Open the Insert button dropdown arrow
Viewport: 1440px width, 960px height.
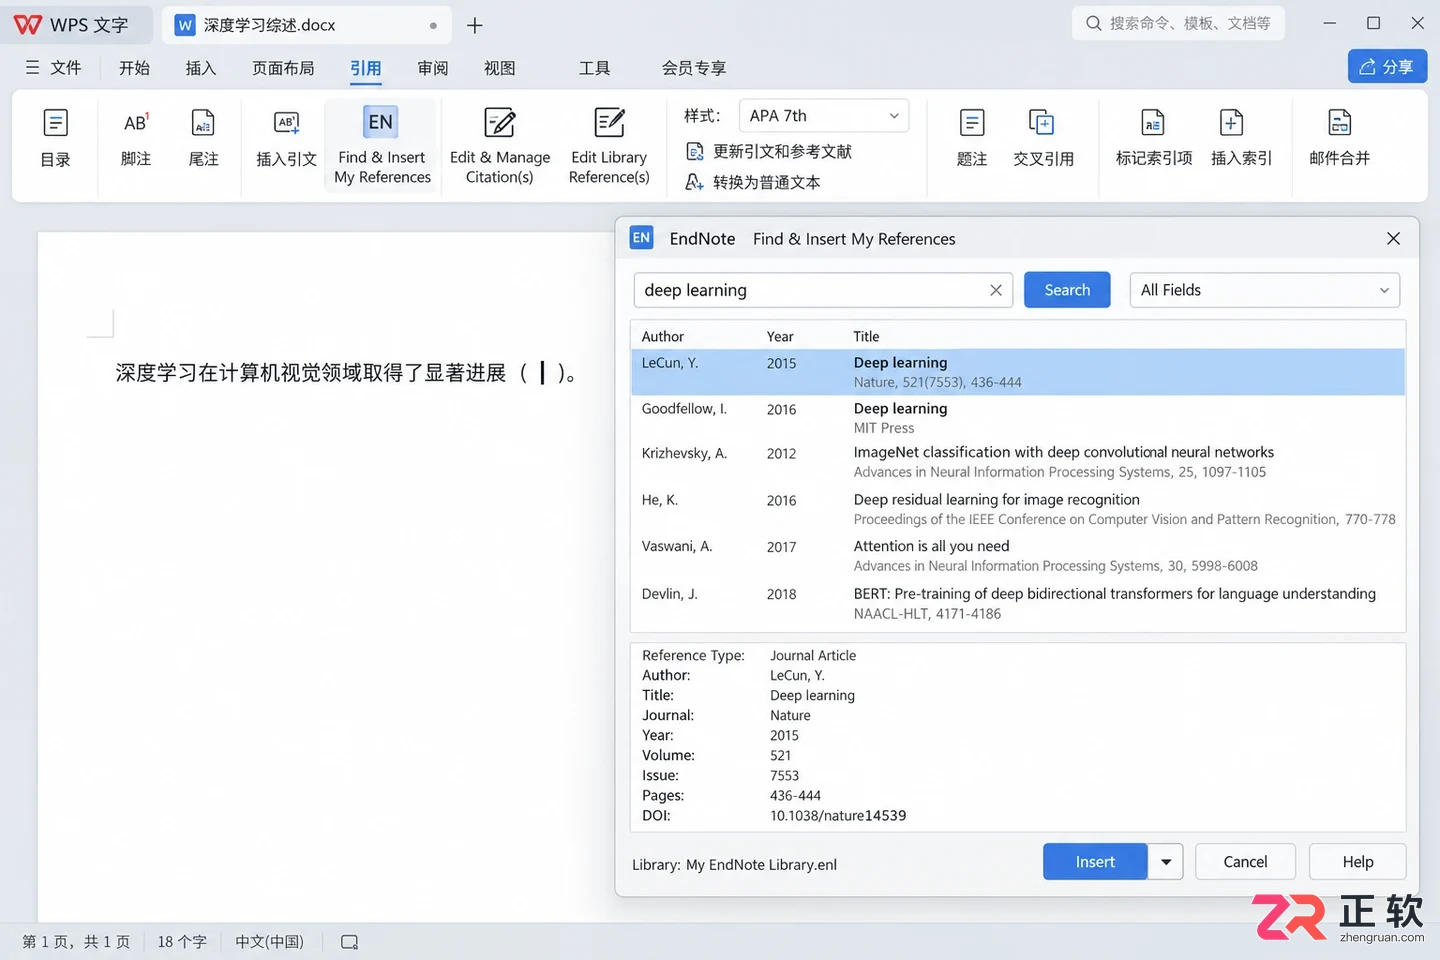[x=1166, y=862]
